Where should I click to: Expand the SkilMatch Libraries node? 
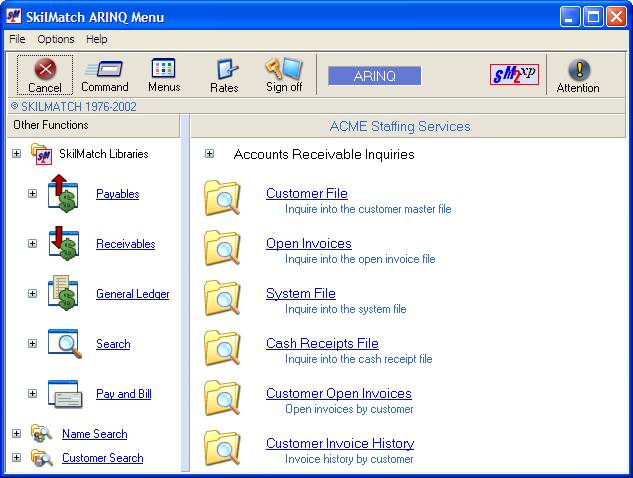pyautogui.click(x=17, y=154)
